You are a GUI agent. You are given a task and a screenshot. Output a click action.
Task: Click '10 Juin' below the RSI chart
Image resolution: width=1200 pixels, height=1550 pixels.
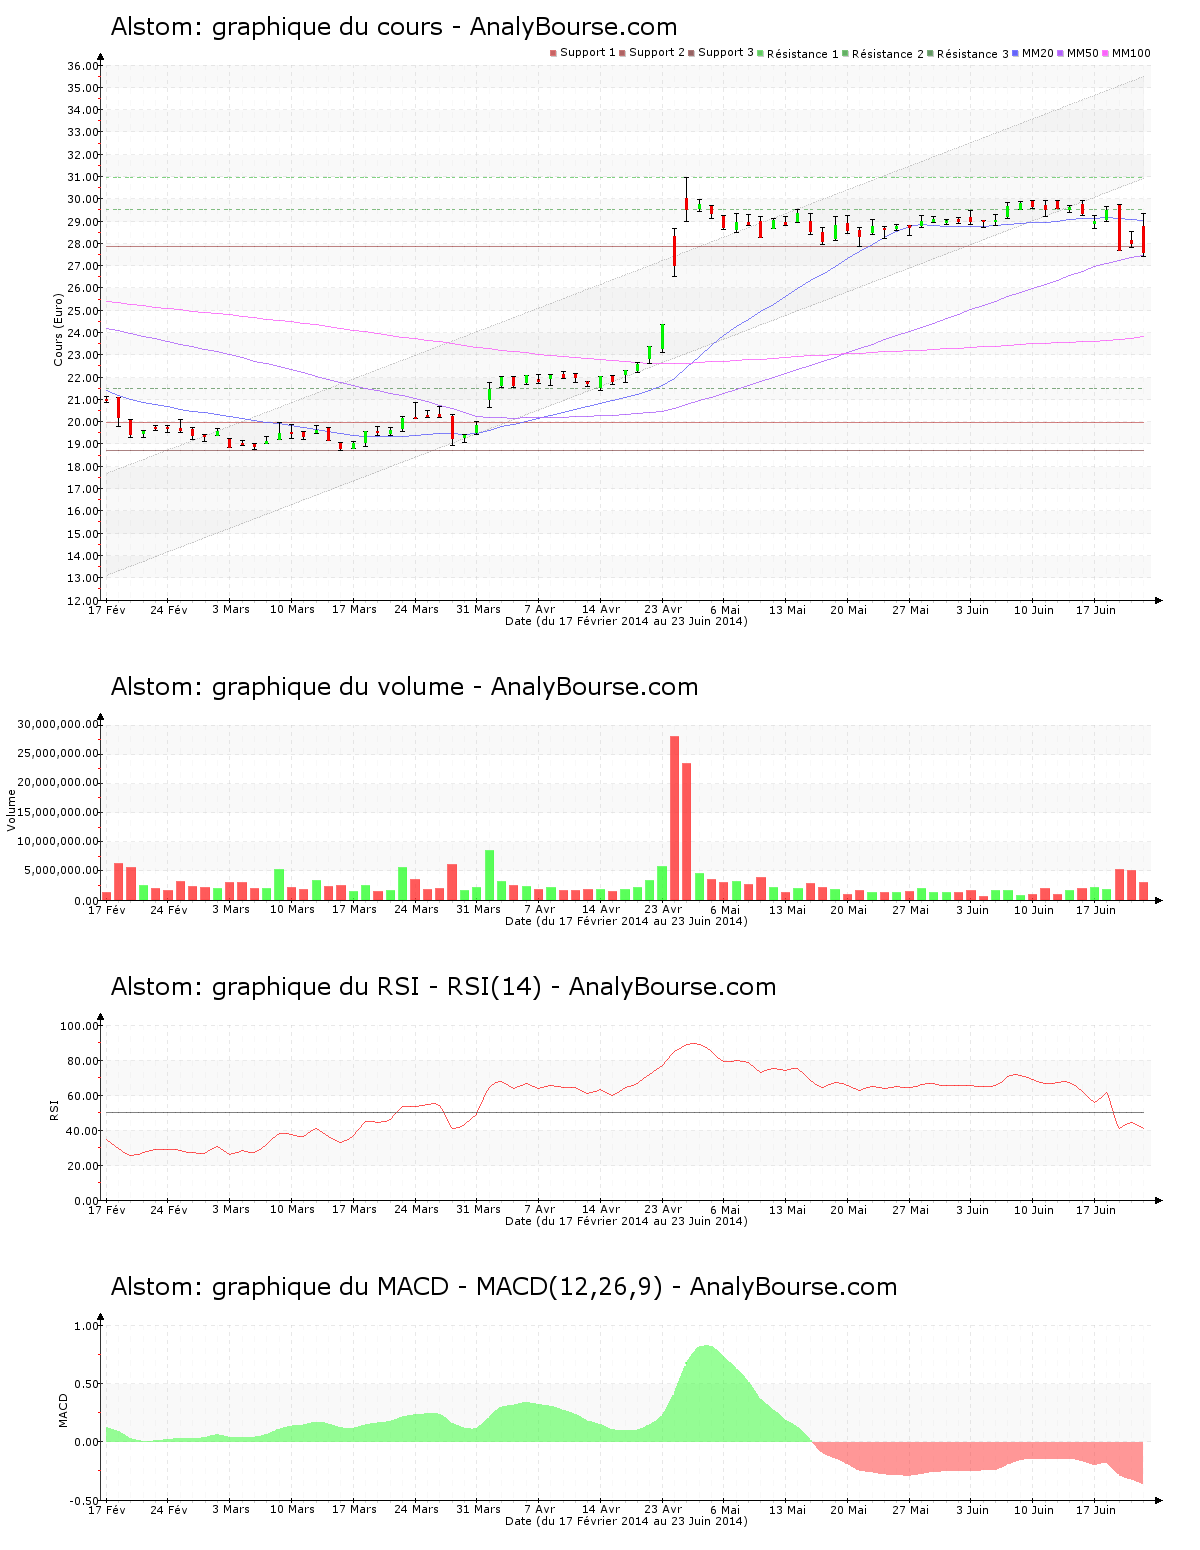[1034, 1209]
